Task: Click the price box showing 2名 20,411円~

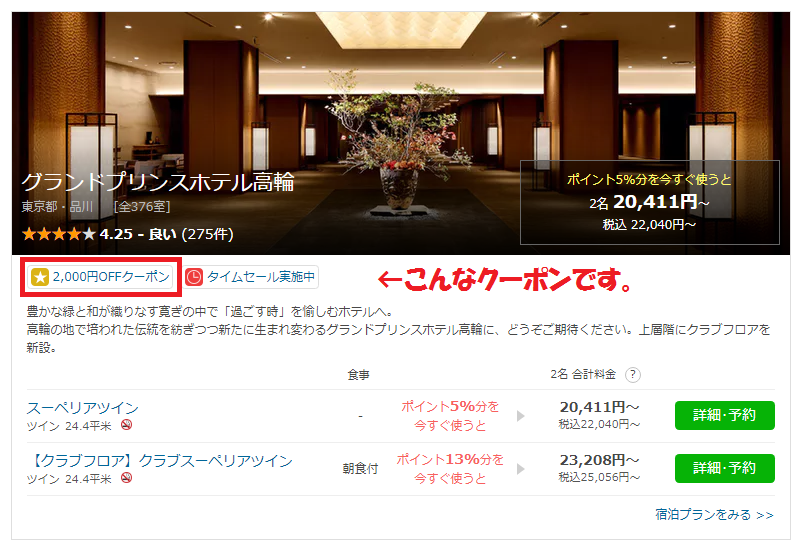Action: (x=650, y=202)
